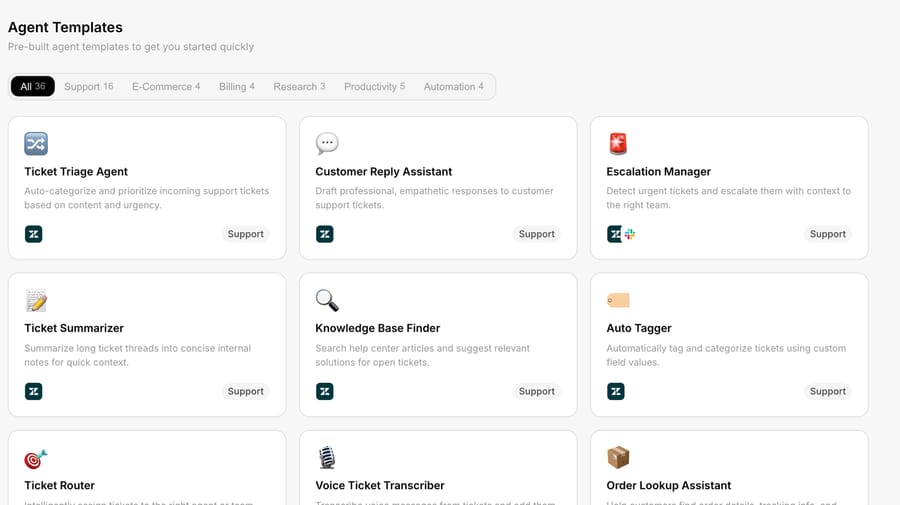Screen dimensions: 900x505
Task: Click 'Draft professional, empathetic responses' description
Action: tap(435, 198)
